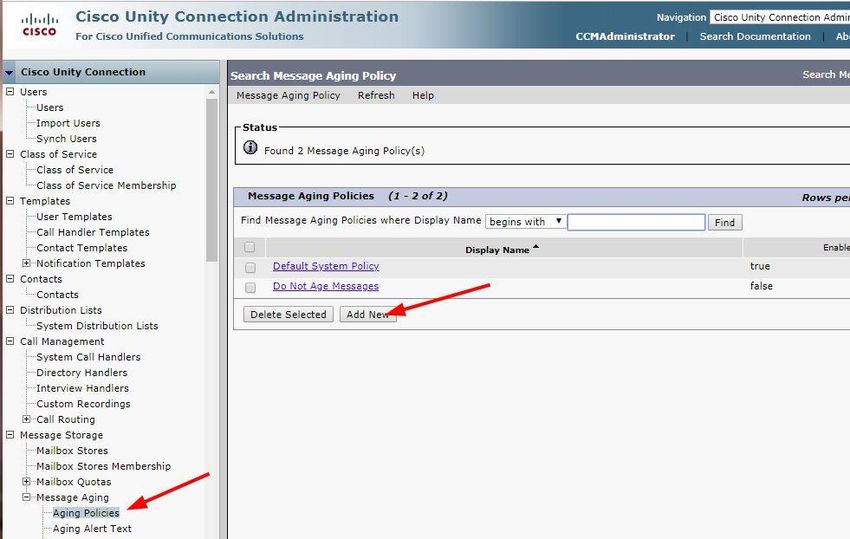The height and width of the screenshot is (539, 850).
Task: Open the Help menu
Action: pyautogui.click(x=423, y=95)
